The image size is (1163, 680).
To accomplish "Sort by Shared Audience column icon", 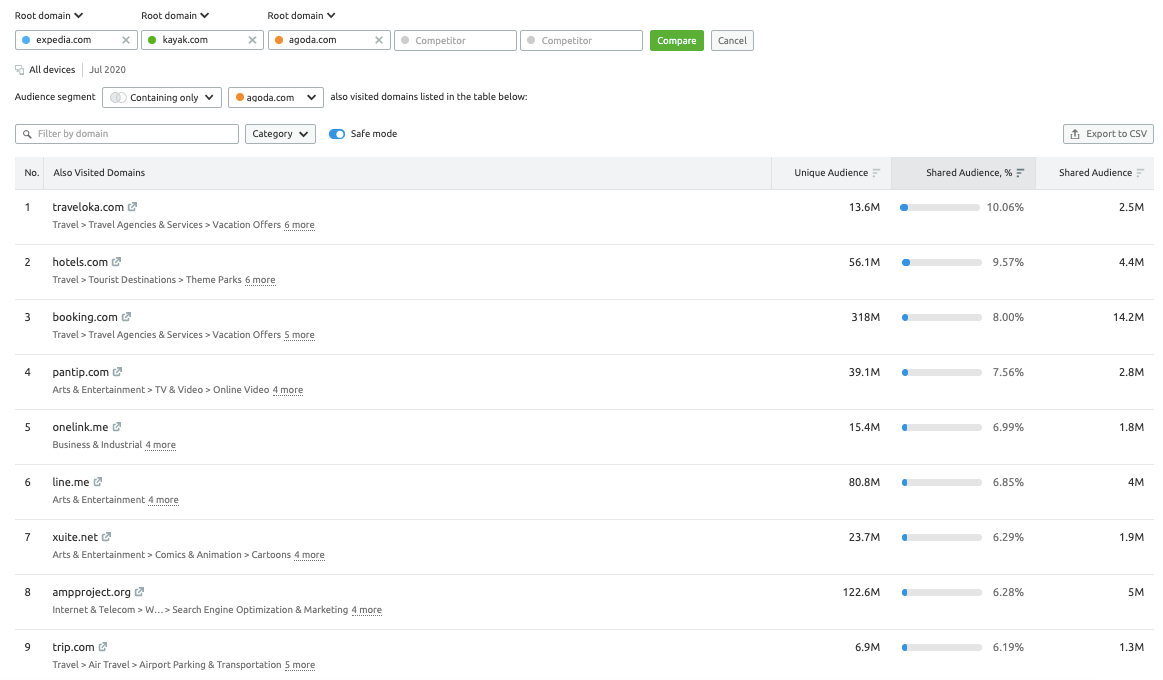I will [x=1140, y=173].
